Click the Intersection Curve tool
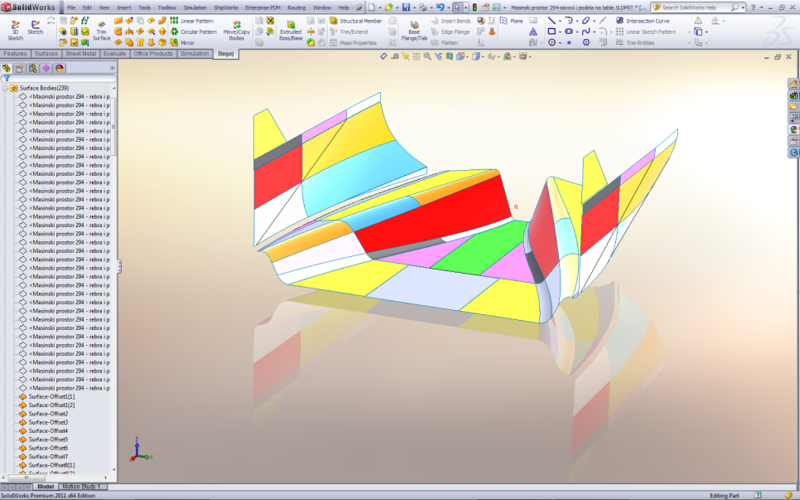800x500 pixels. [x=646, y=20]
